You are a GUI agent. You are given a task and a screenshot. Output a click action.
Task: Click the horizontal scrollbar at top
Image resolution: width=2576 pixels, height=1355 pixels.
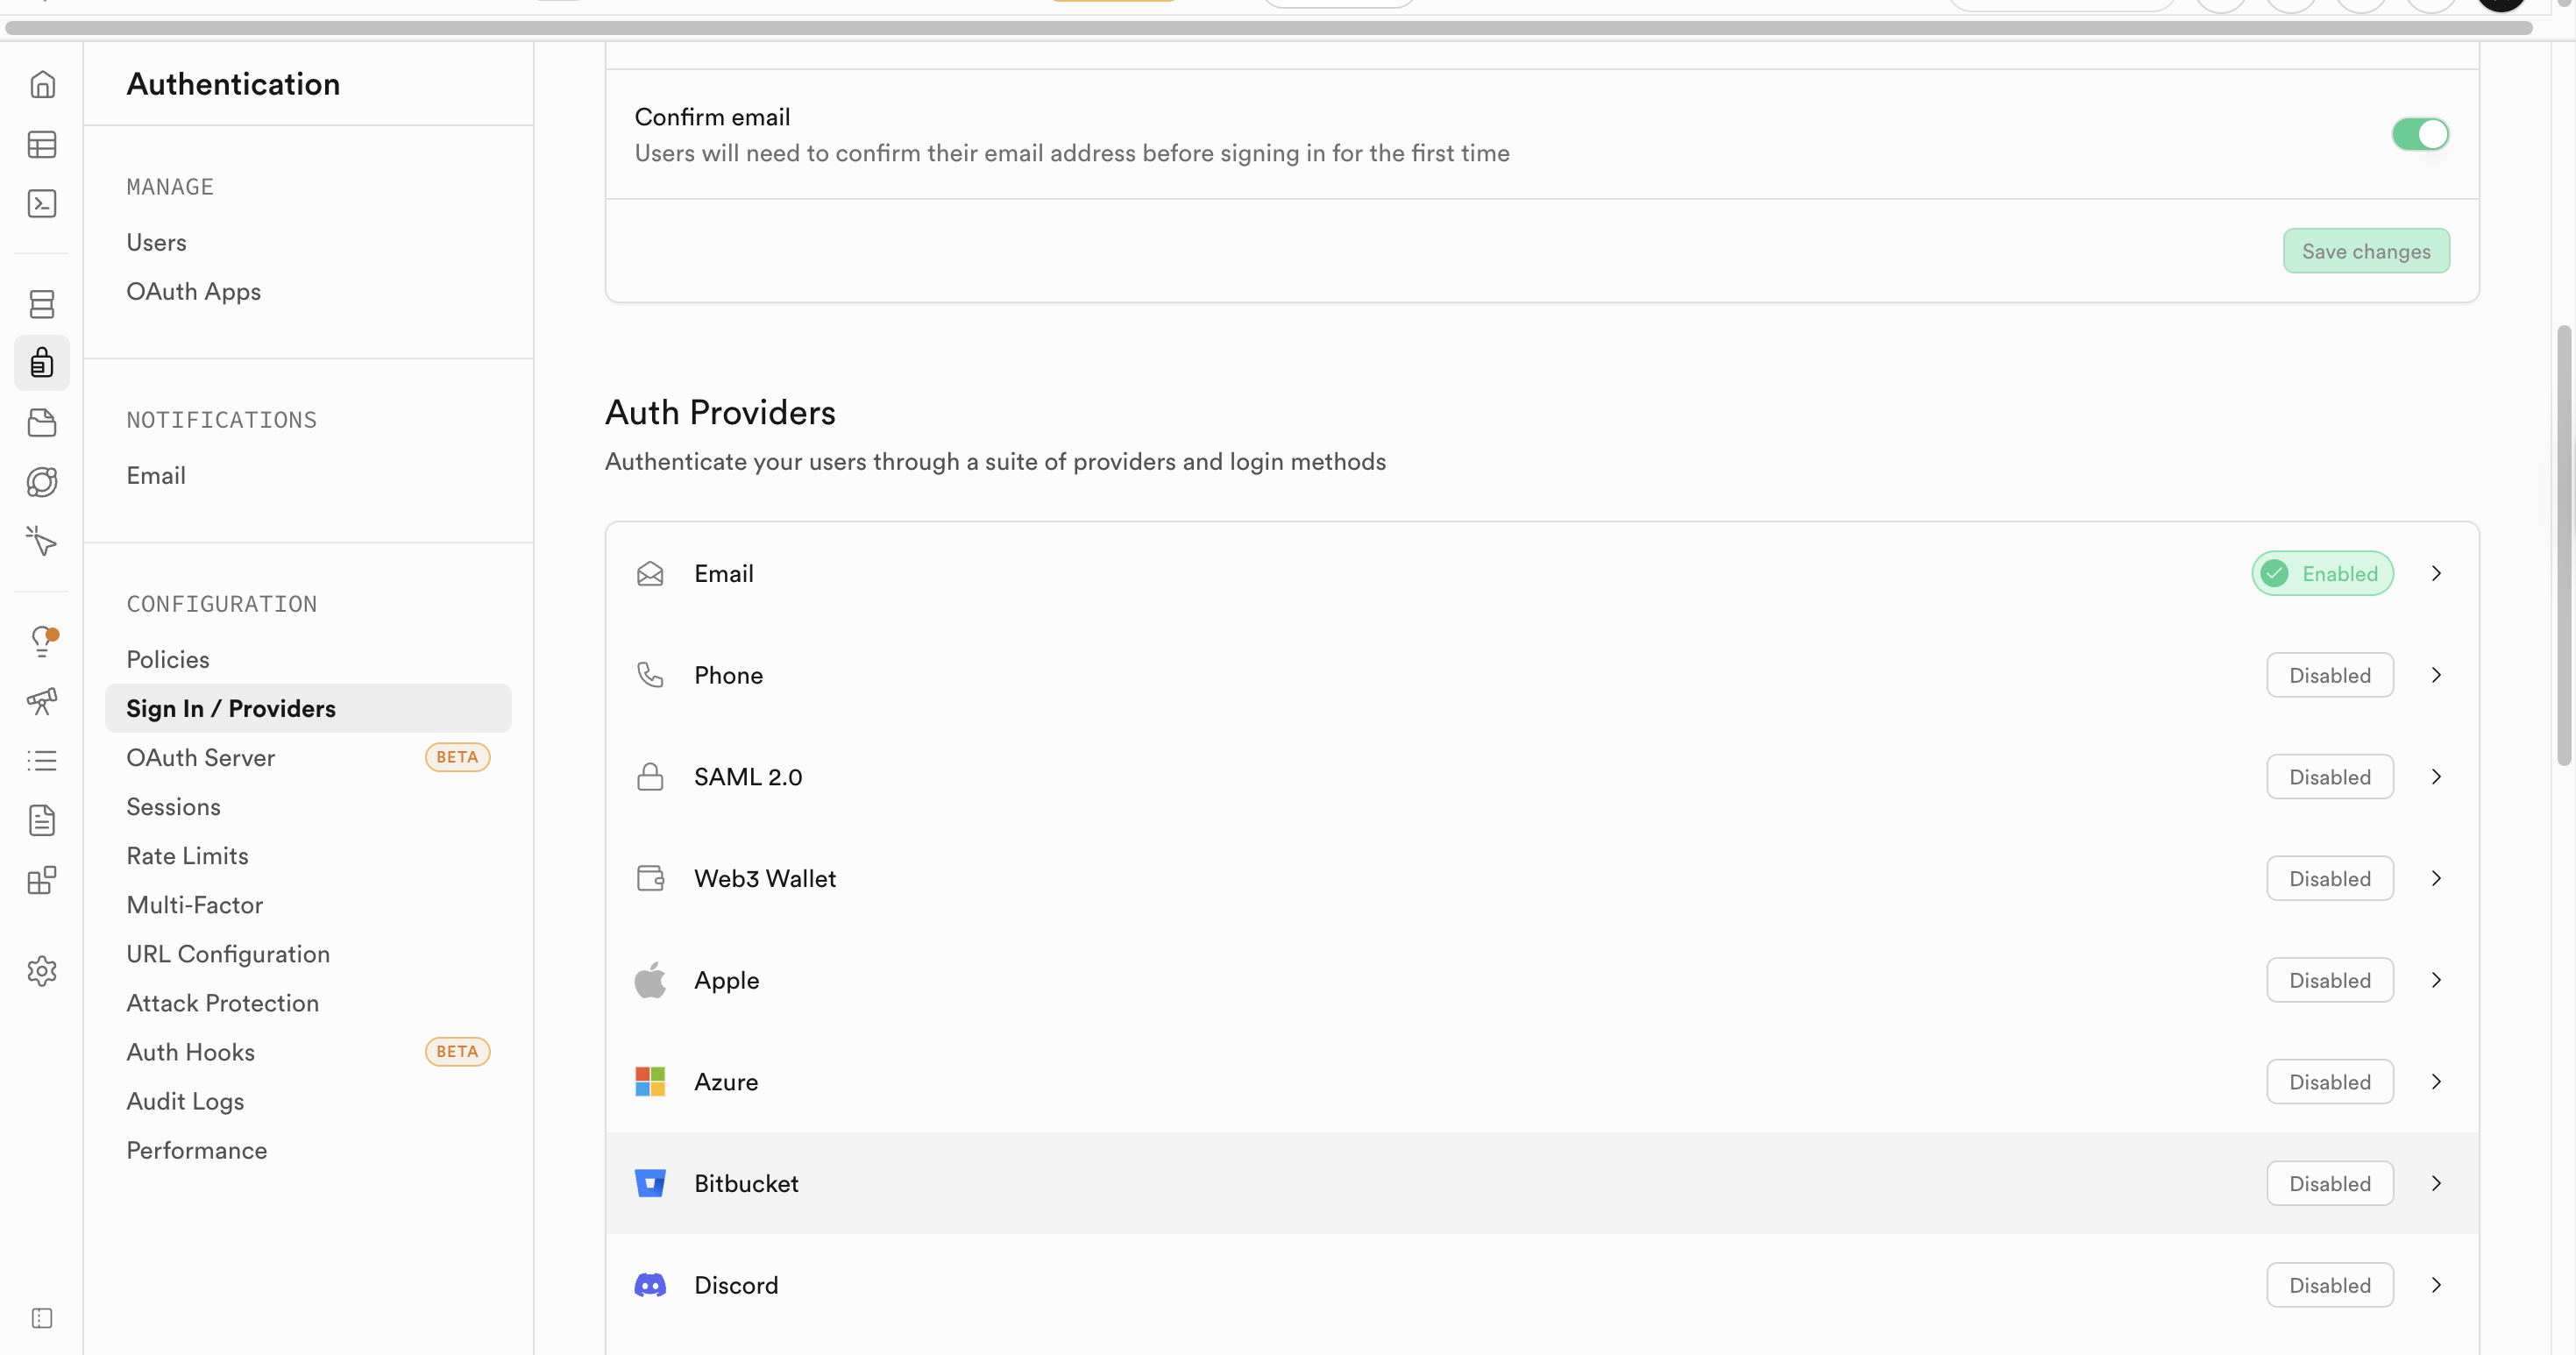coord(1268,28)
